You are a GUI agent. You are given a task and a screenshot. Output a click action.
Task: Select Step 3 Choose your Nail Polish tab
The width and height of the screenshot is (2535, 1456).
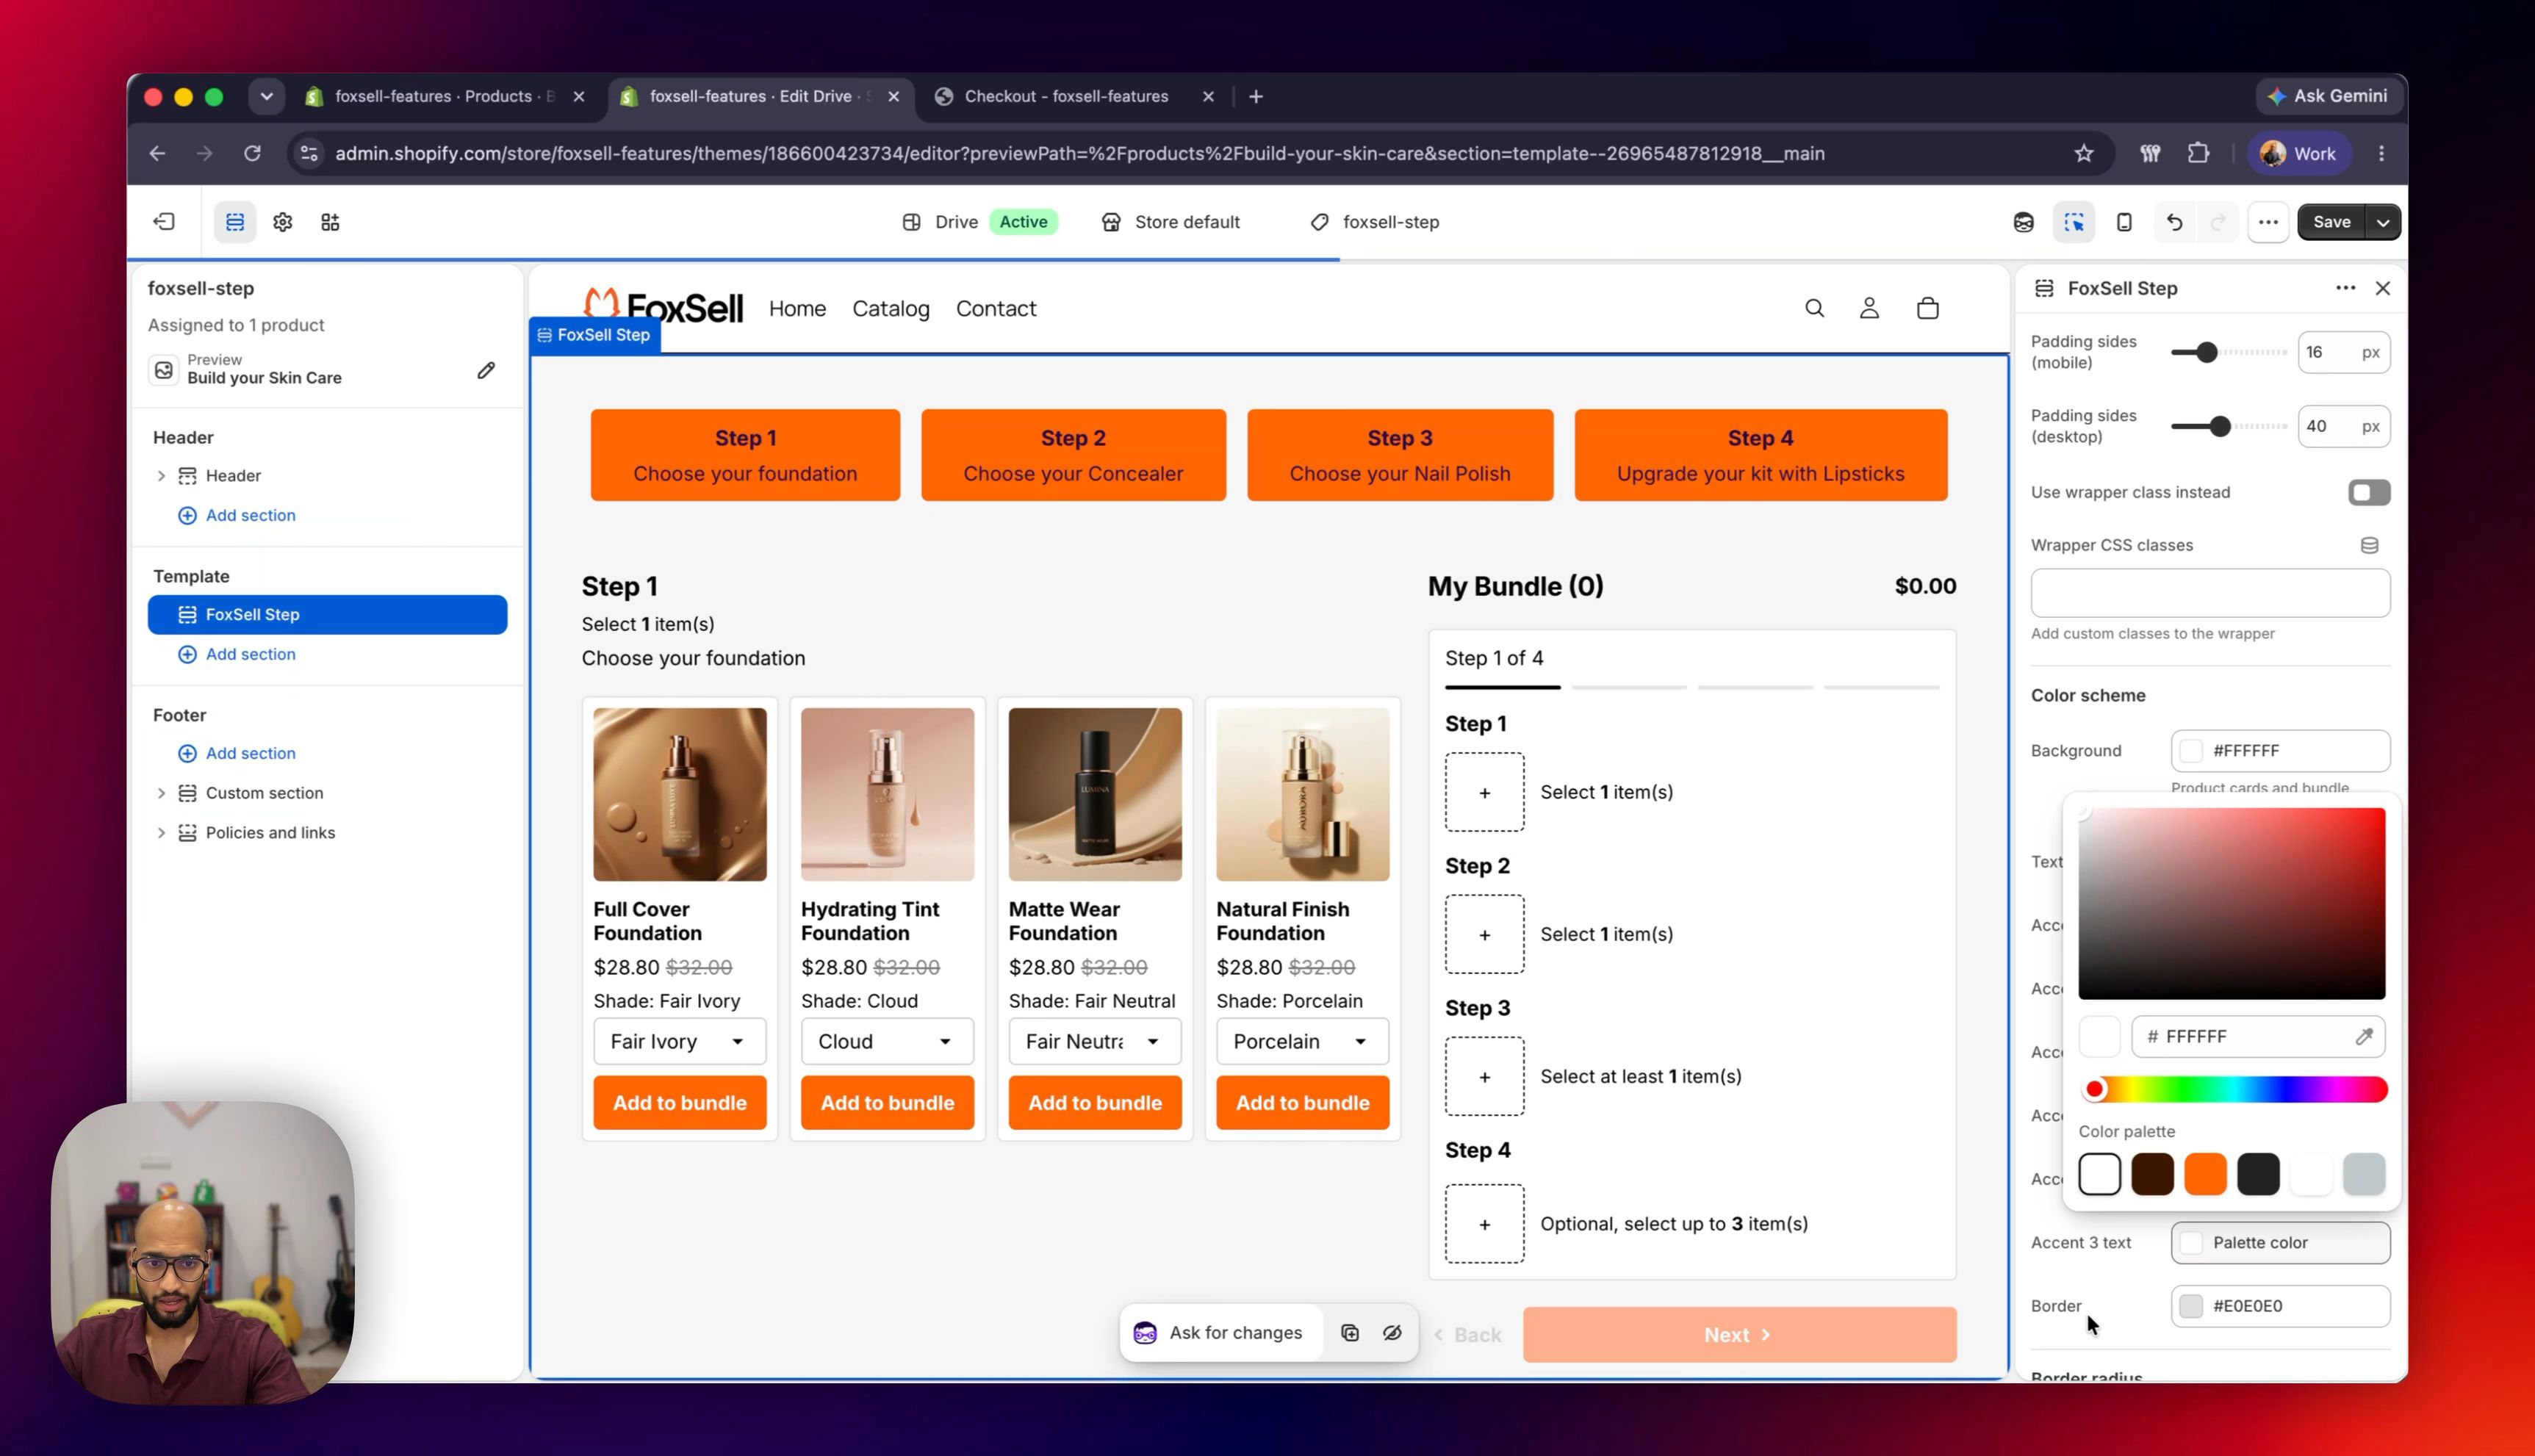[x=1400, y=455]
